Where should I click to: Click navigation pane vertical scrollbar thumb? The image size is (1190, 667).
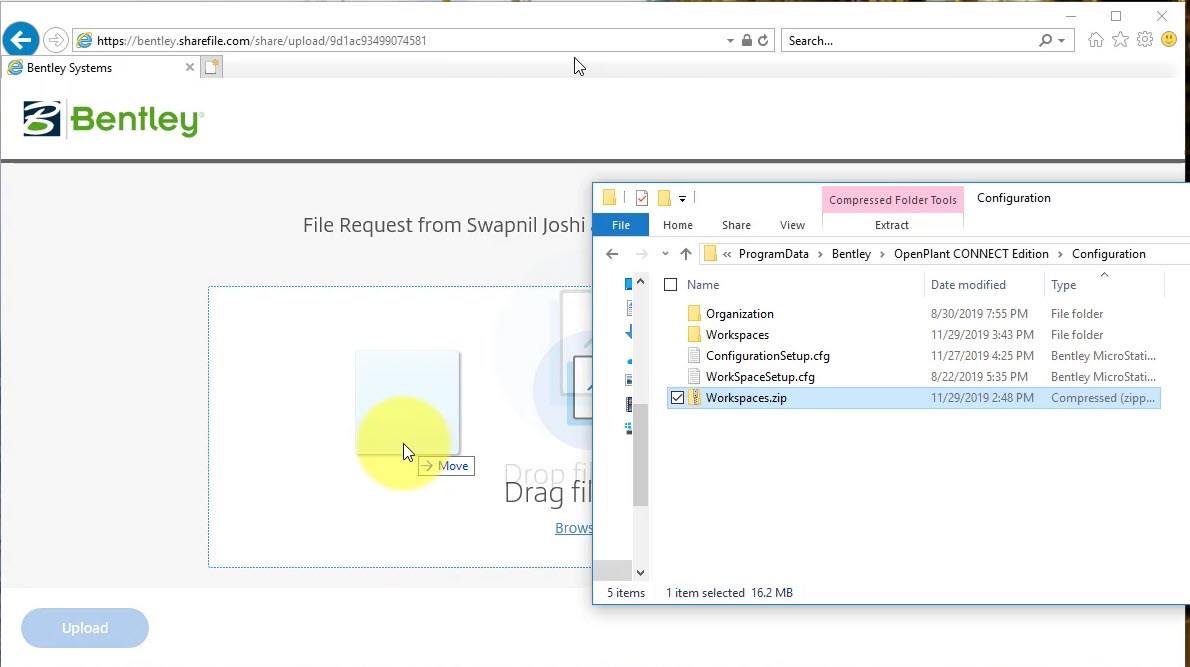coord(641,455)
